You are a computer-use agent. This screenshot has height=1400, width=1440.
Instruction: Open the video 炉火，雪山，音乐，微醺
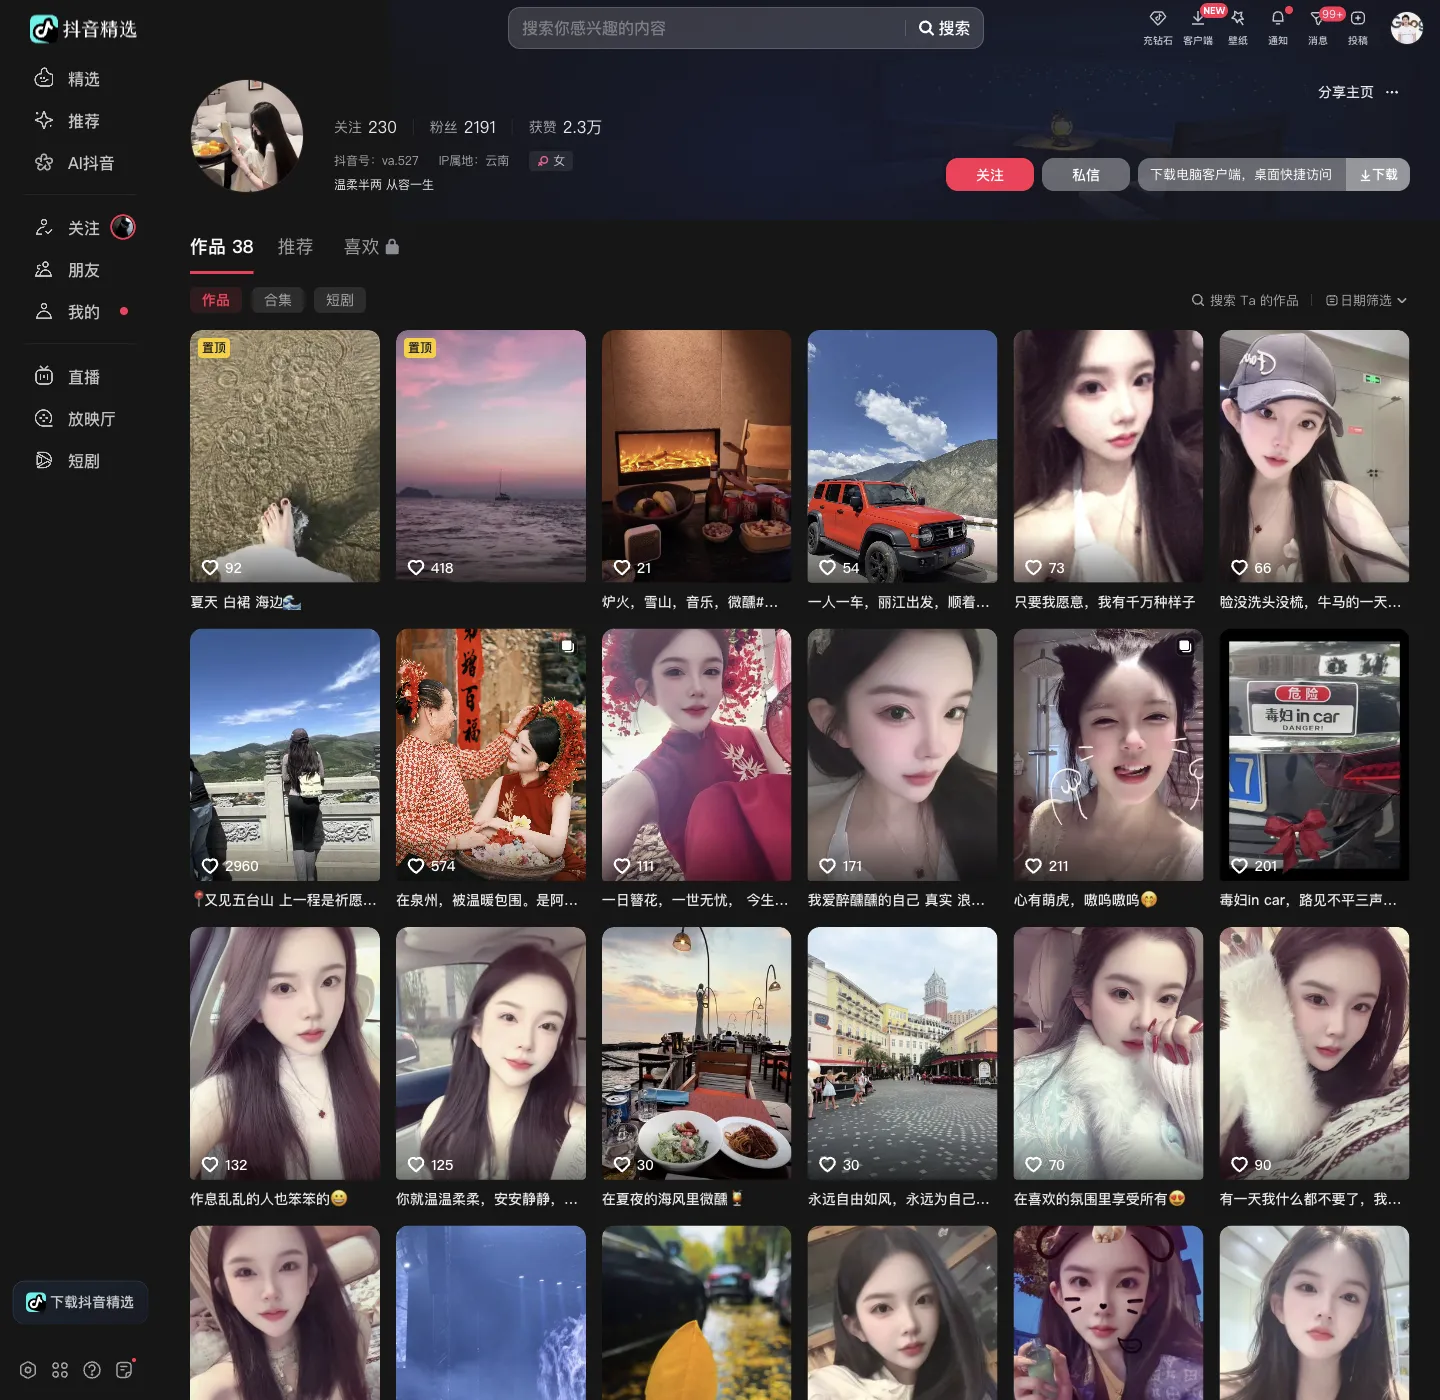697,456
